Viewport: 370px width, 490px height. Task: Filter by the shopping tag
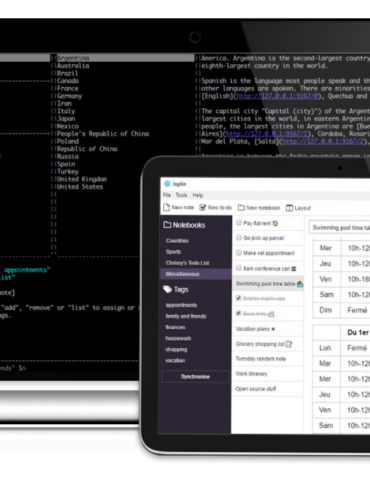(x=176, y=349)
